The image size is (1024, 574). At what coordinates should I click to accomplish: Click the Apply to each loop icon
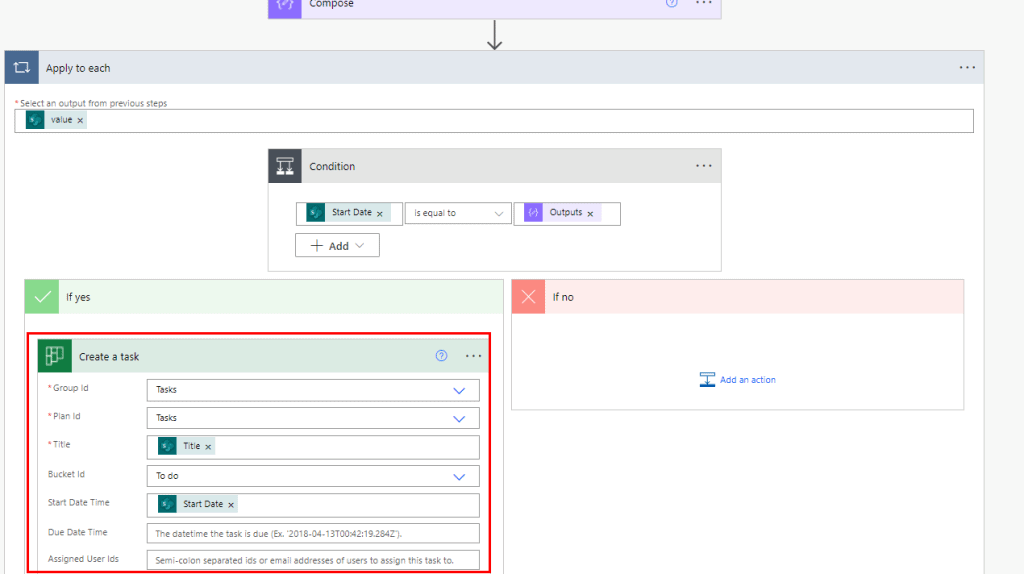point(22,67)
